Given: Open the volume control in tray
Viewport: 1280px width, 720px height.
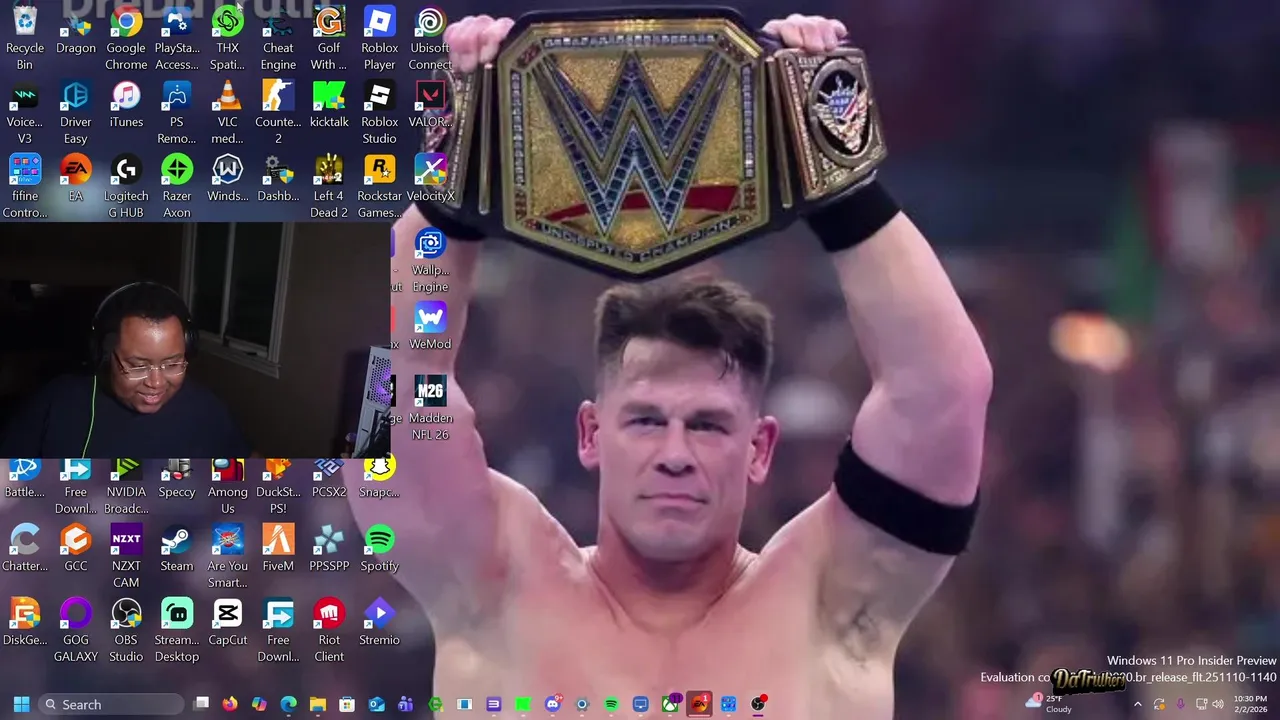Looking at the screenshot, I should 1218,704.
